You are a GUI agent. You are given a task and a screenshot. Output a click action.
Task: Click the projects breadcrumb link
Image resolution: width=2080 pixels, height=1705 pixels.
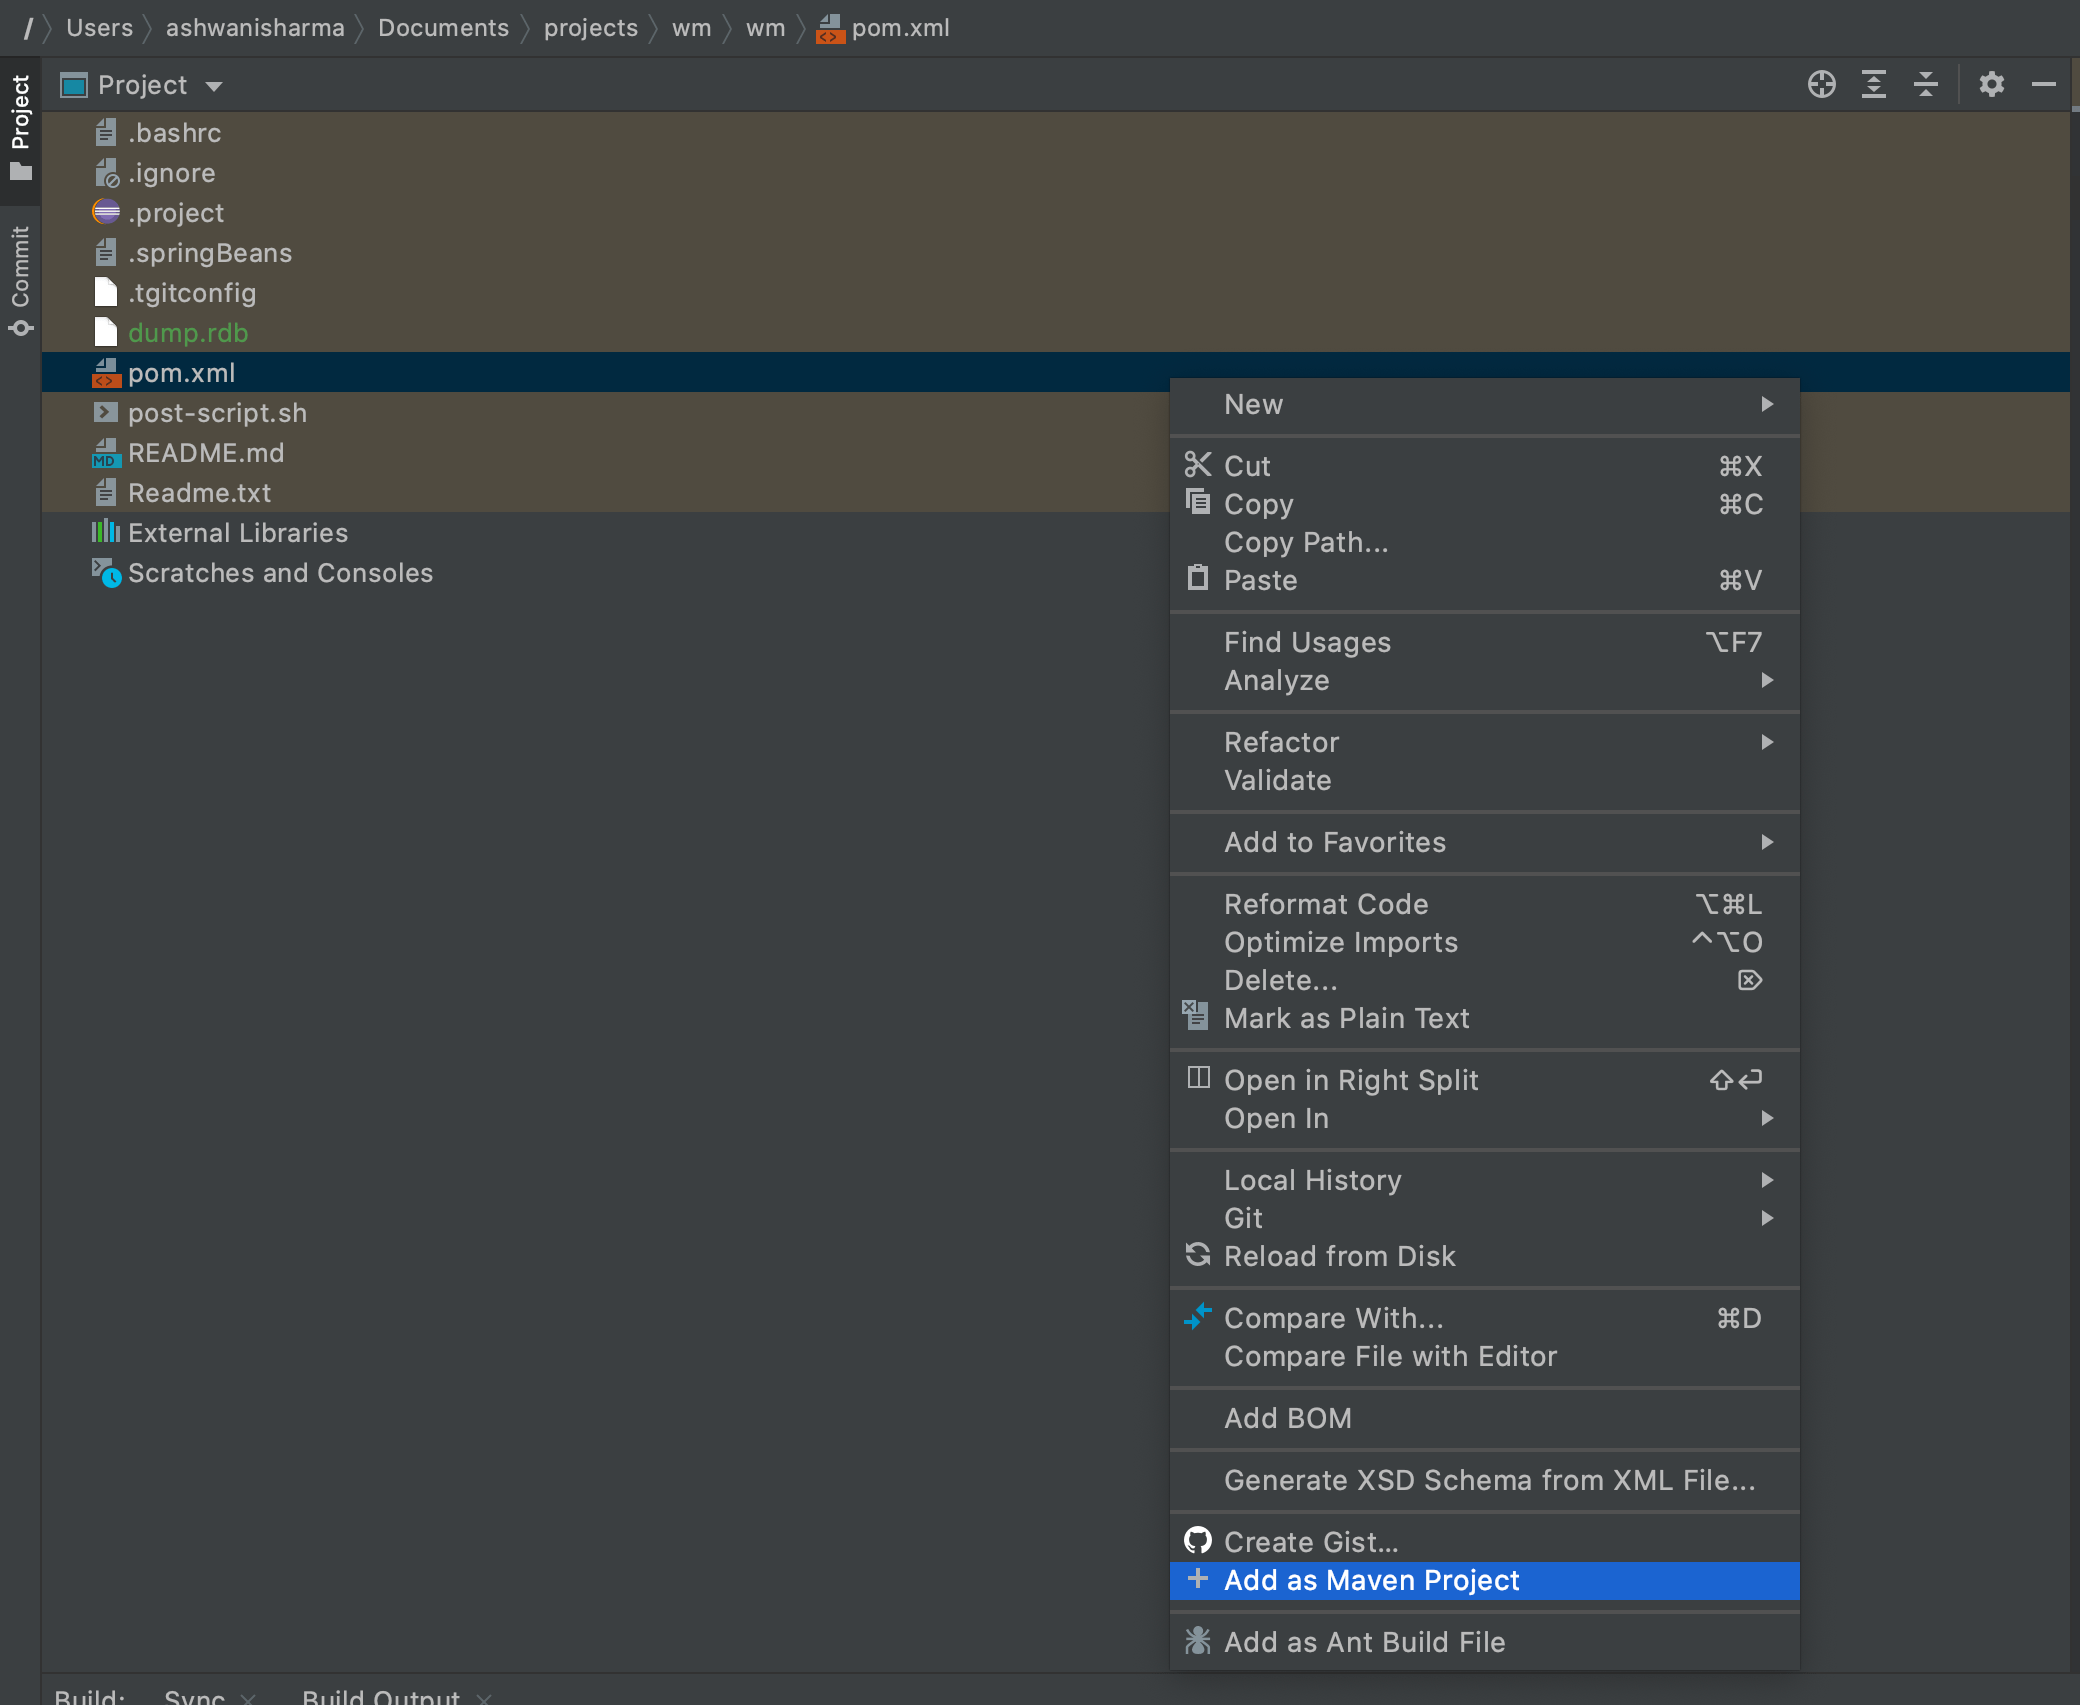(x=590, y=28)
